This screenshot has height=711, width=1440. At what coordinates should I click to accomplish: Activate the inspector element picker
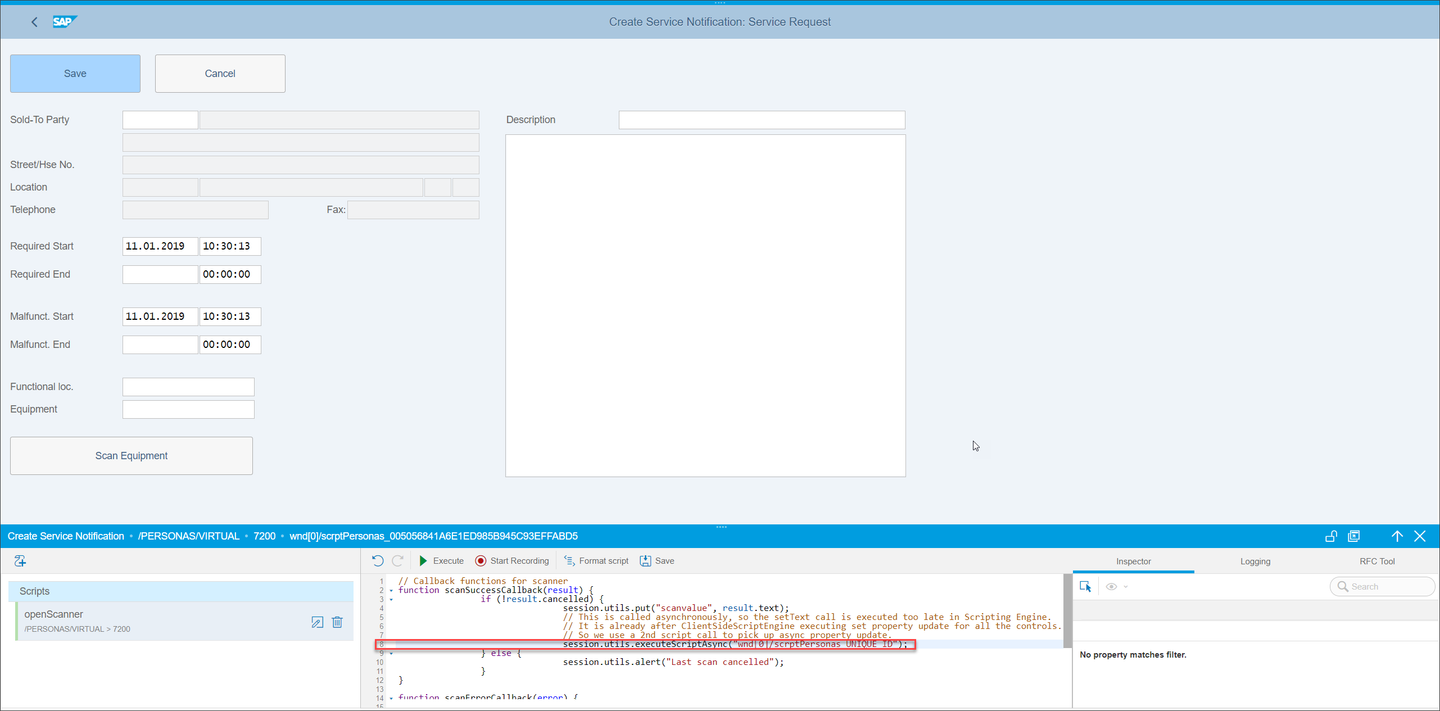(x=1086, y=587)
